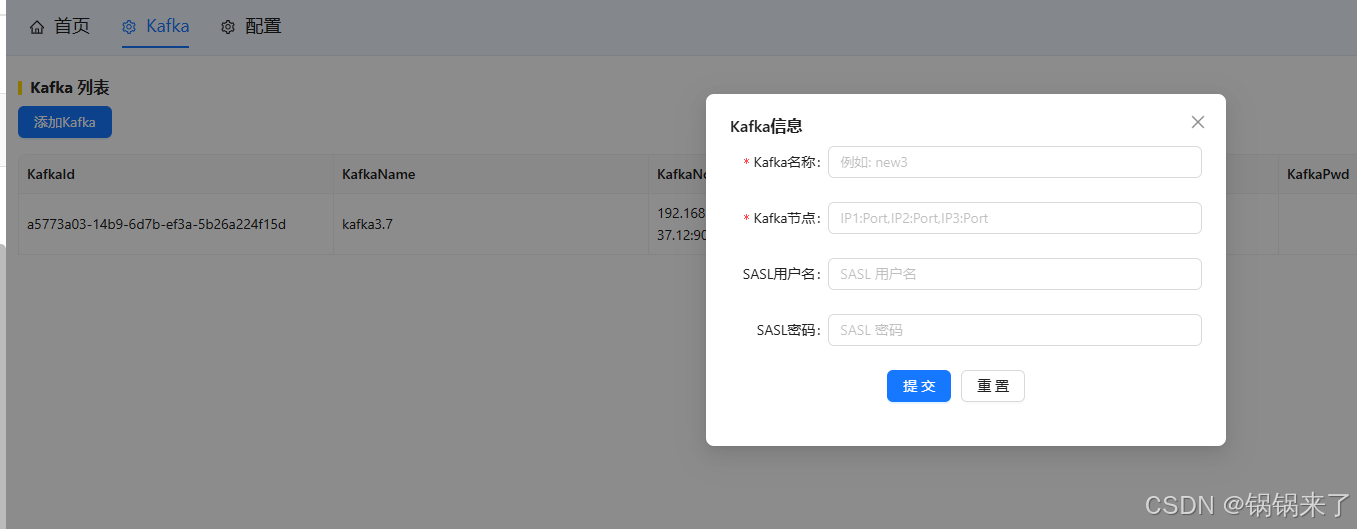Image resolution: width=1357 pixels, height=529 pixels.
Task: Submit the form with 提交
Action: point(919,386)
